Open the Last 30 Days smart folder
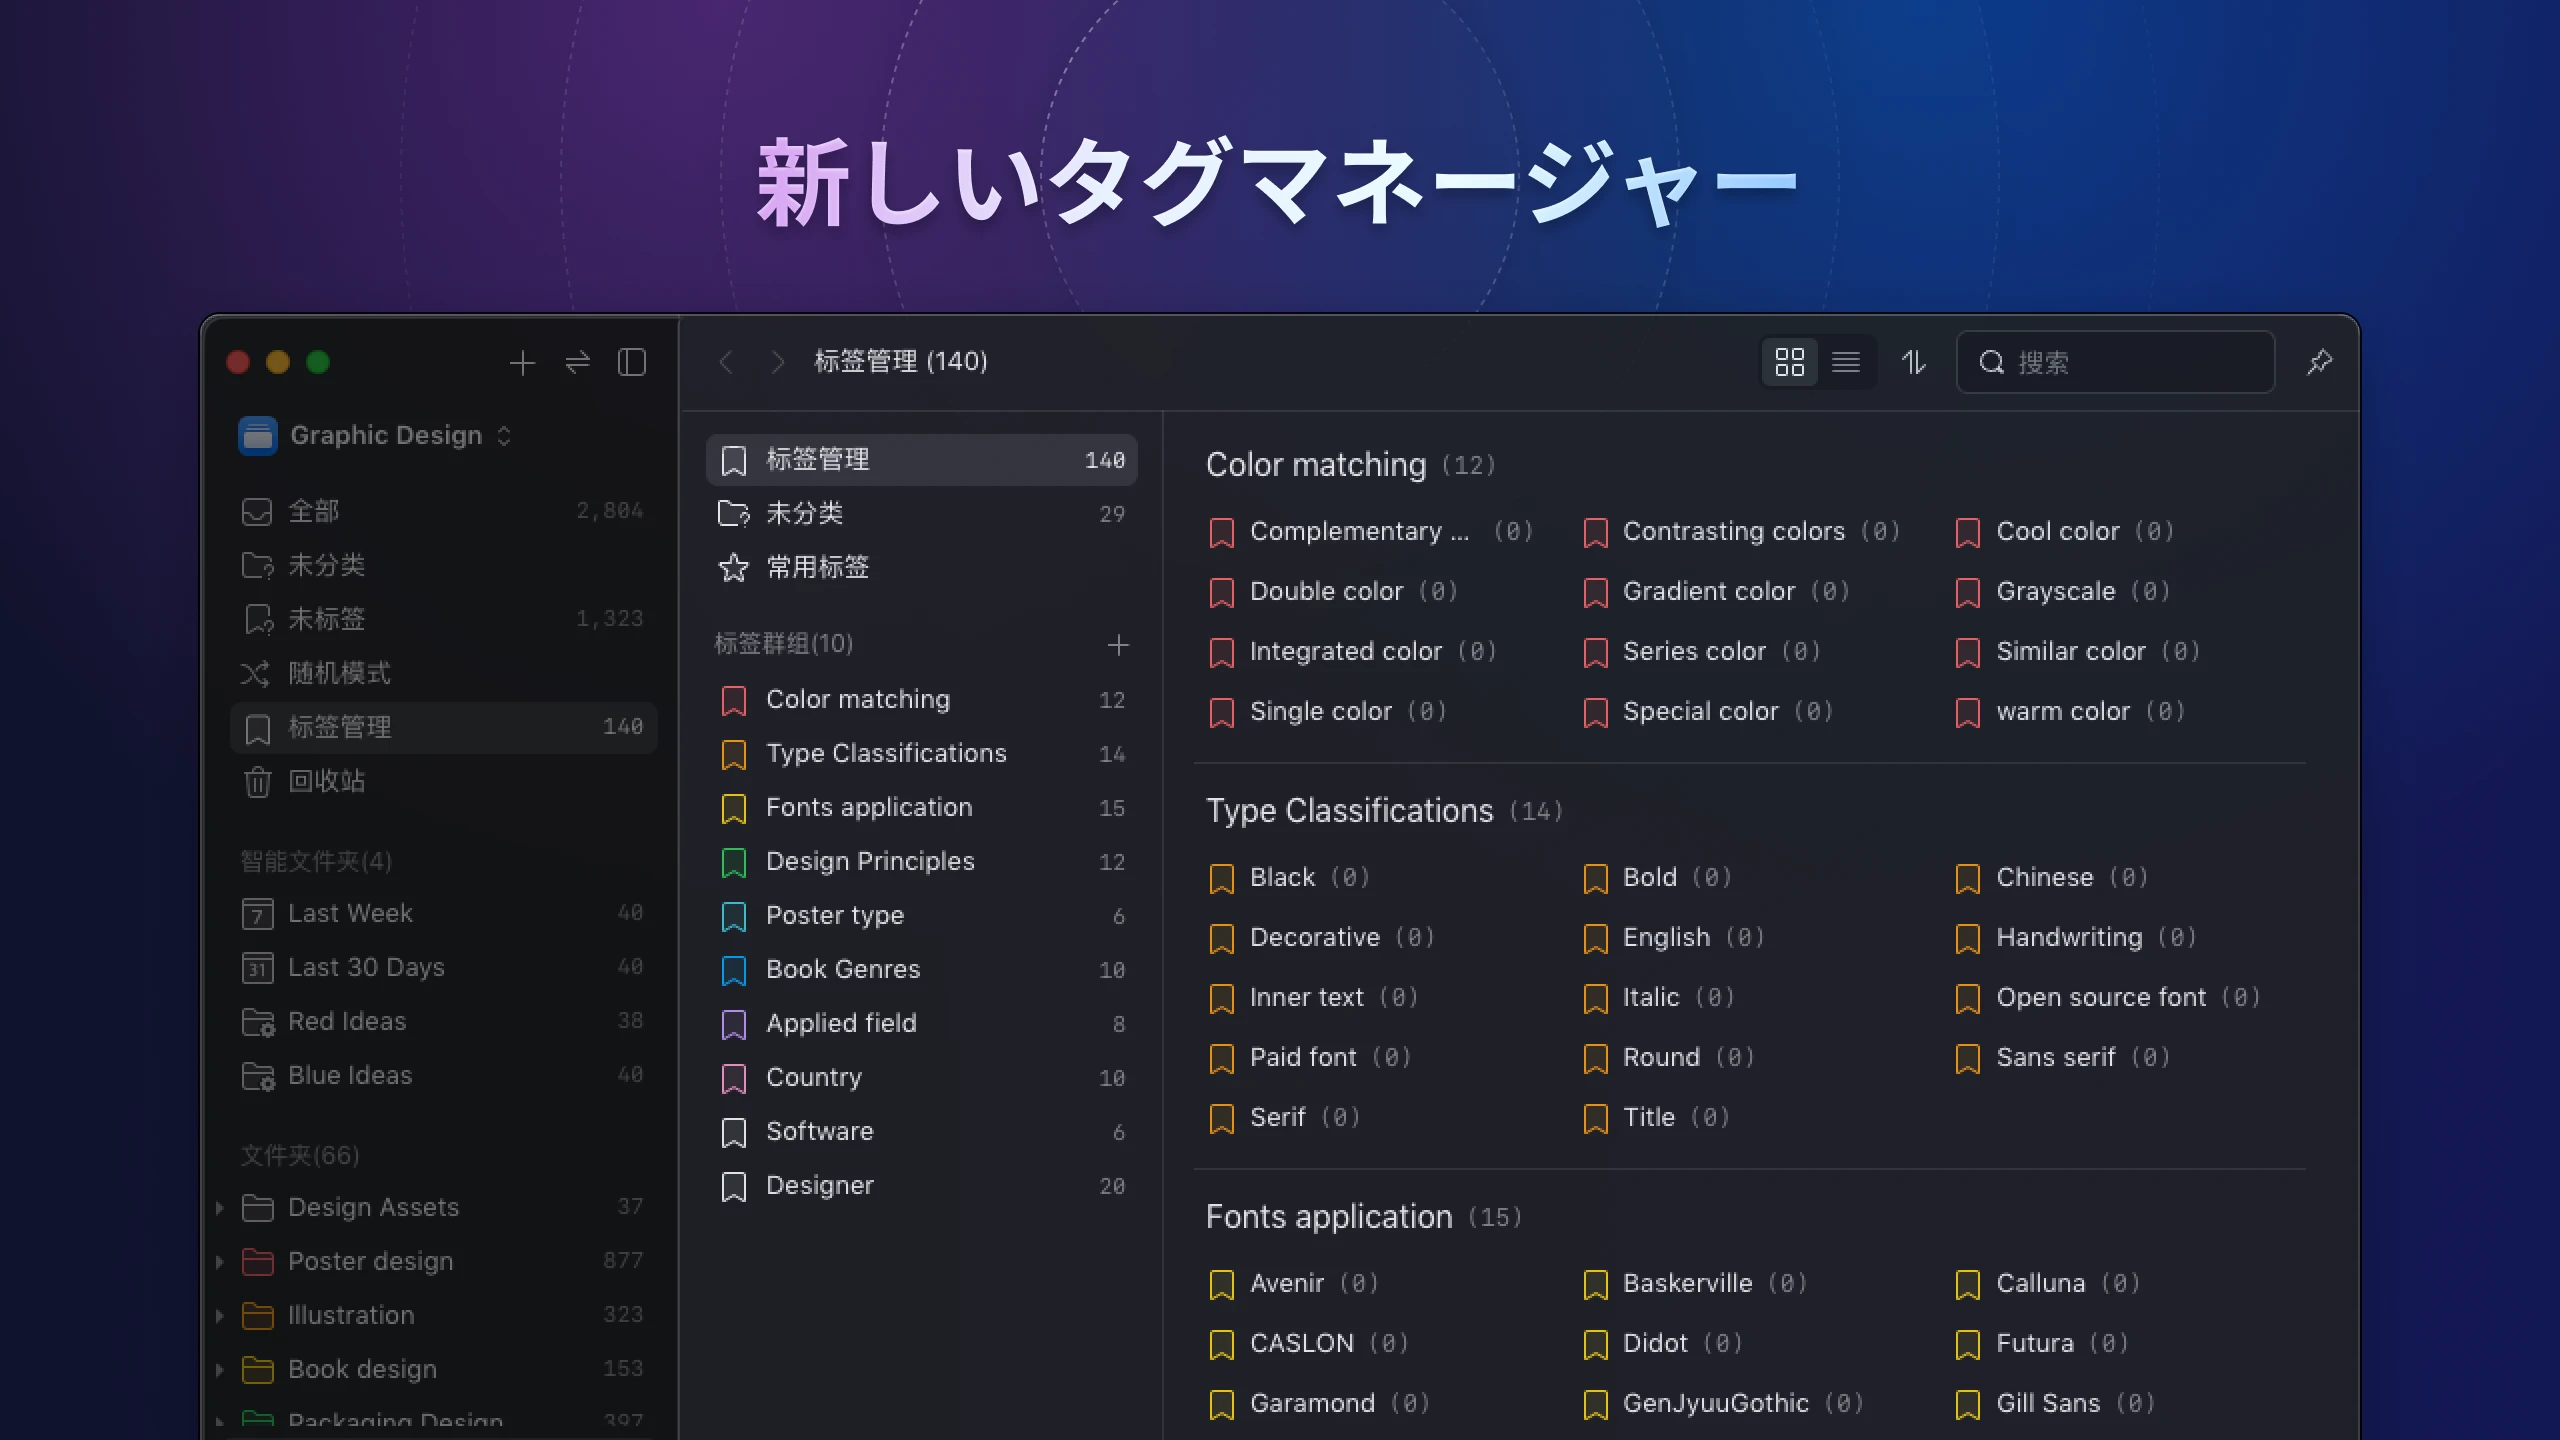The image size is (2560, 1440). click(443, 967)
